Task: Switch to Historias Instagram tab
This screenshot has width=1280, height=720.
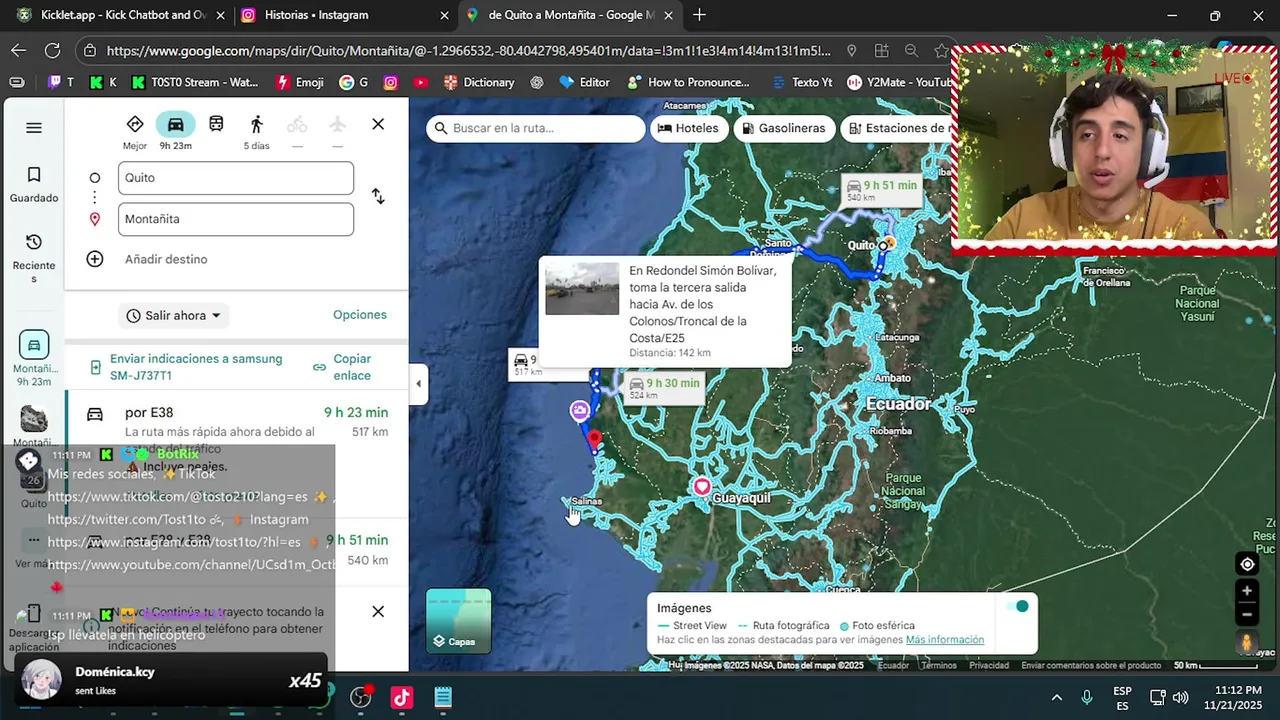Action: pos(345,15)
